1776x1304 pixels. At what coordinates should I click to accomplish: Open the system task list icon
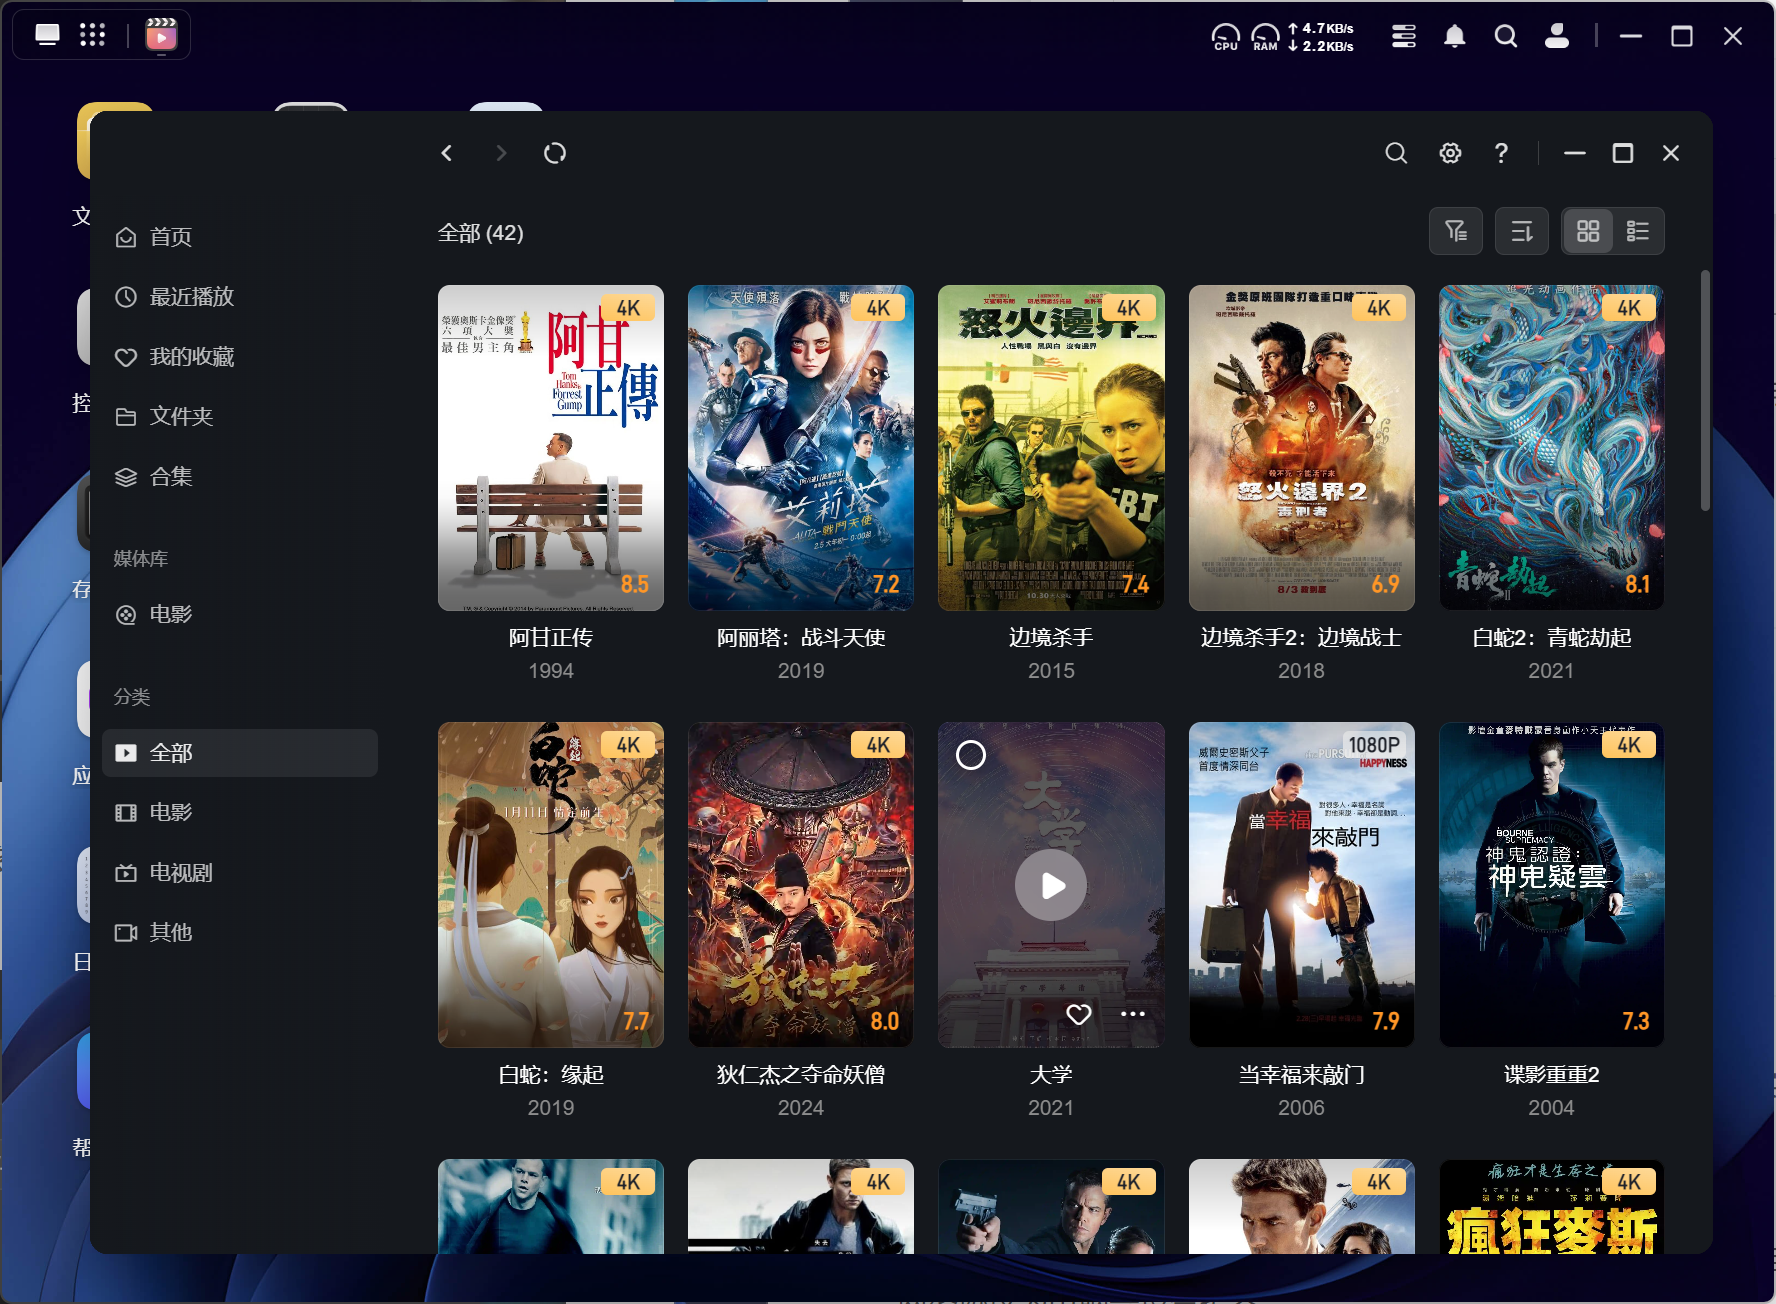pyautogui.click(x=1404, y=37)
